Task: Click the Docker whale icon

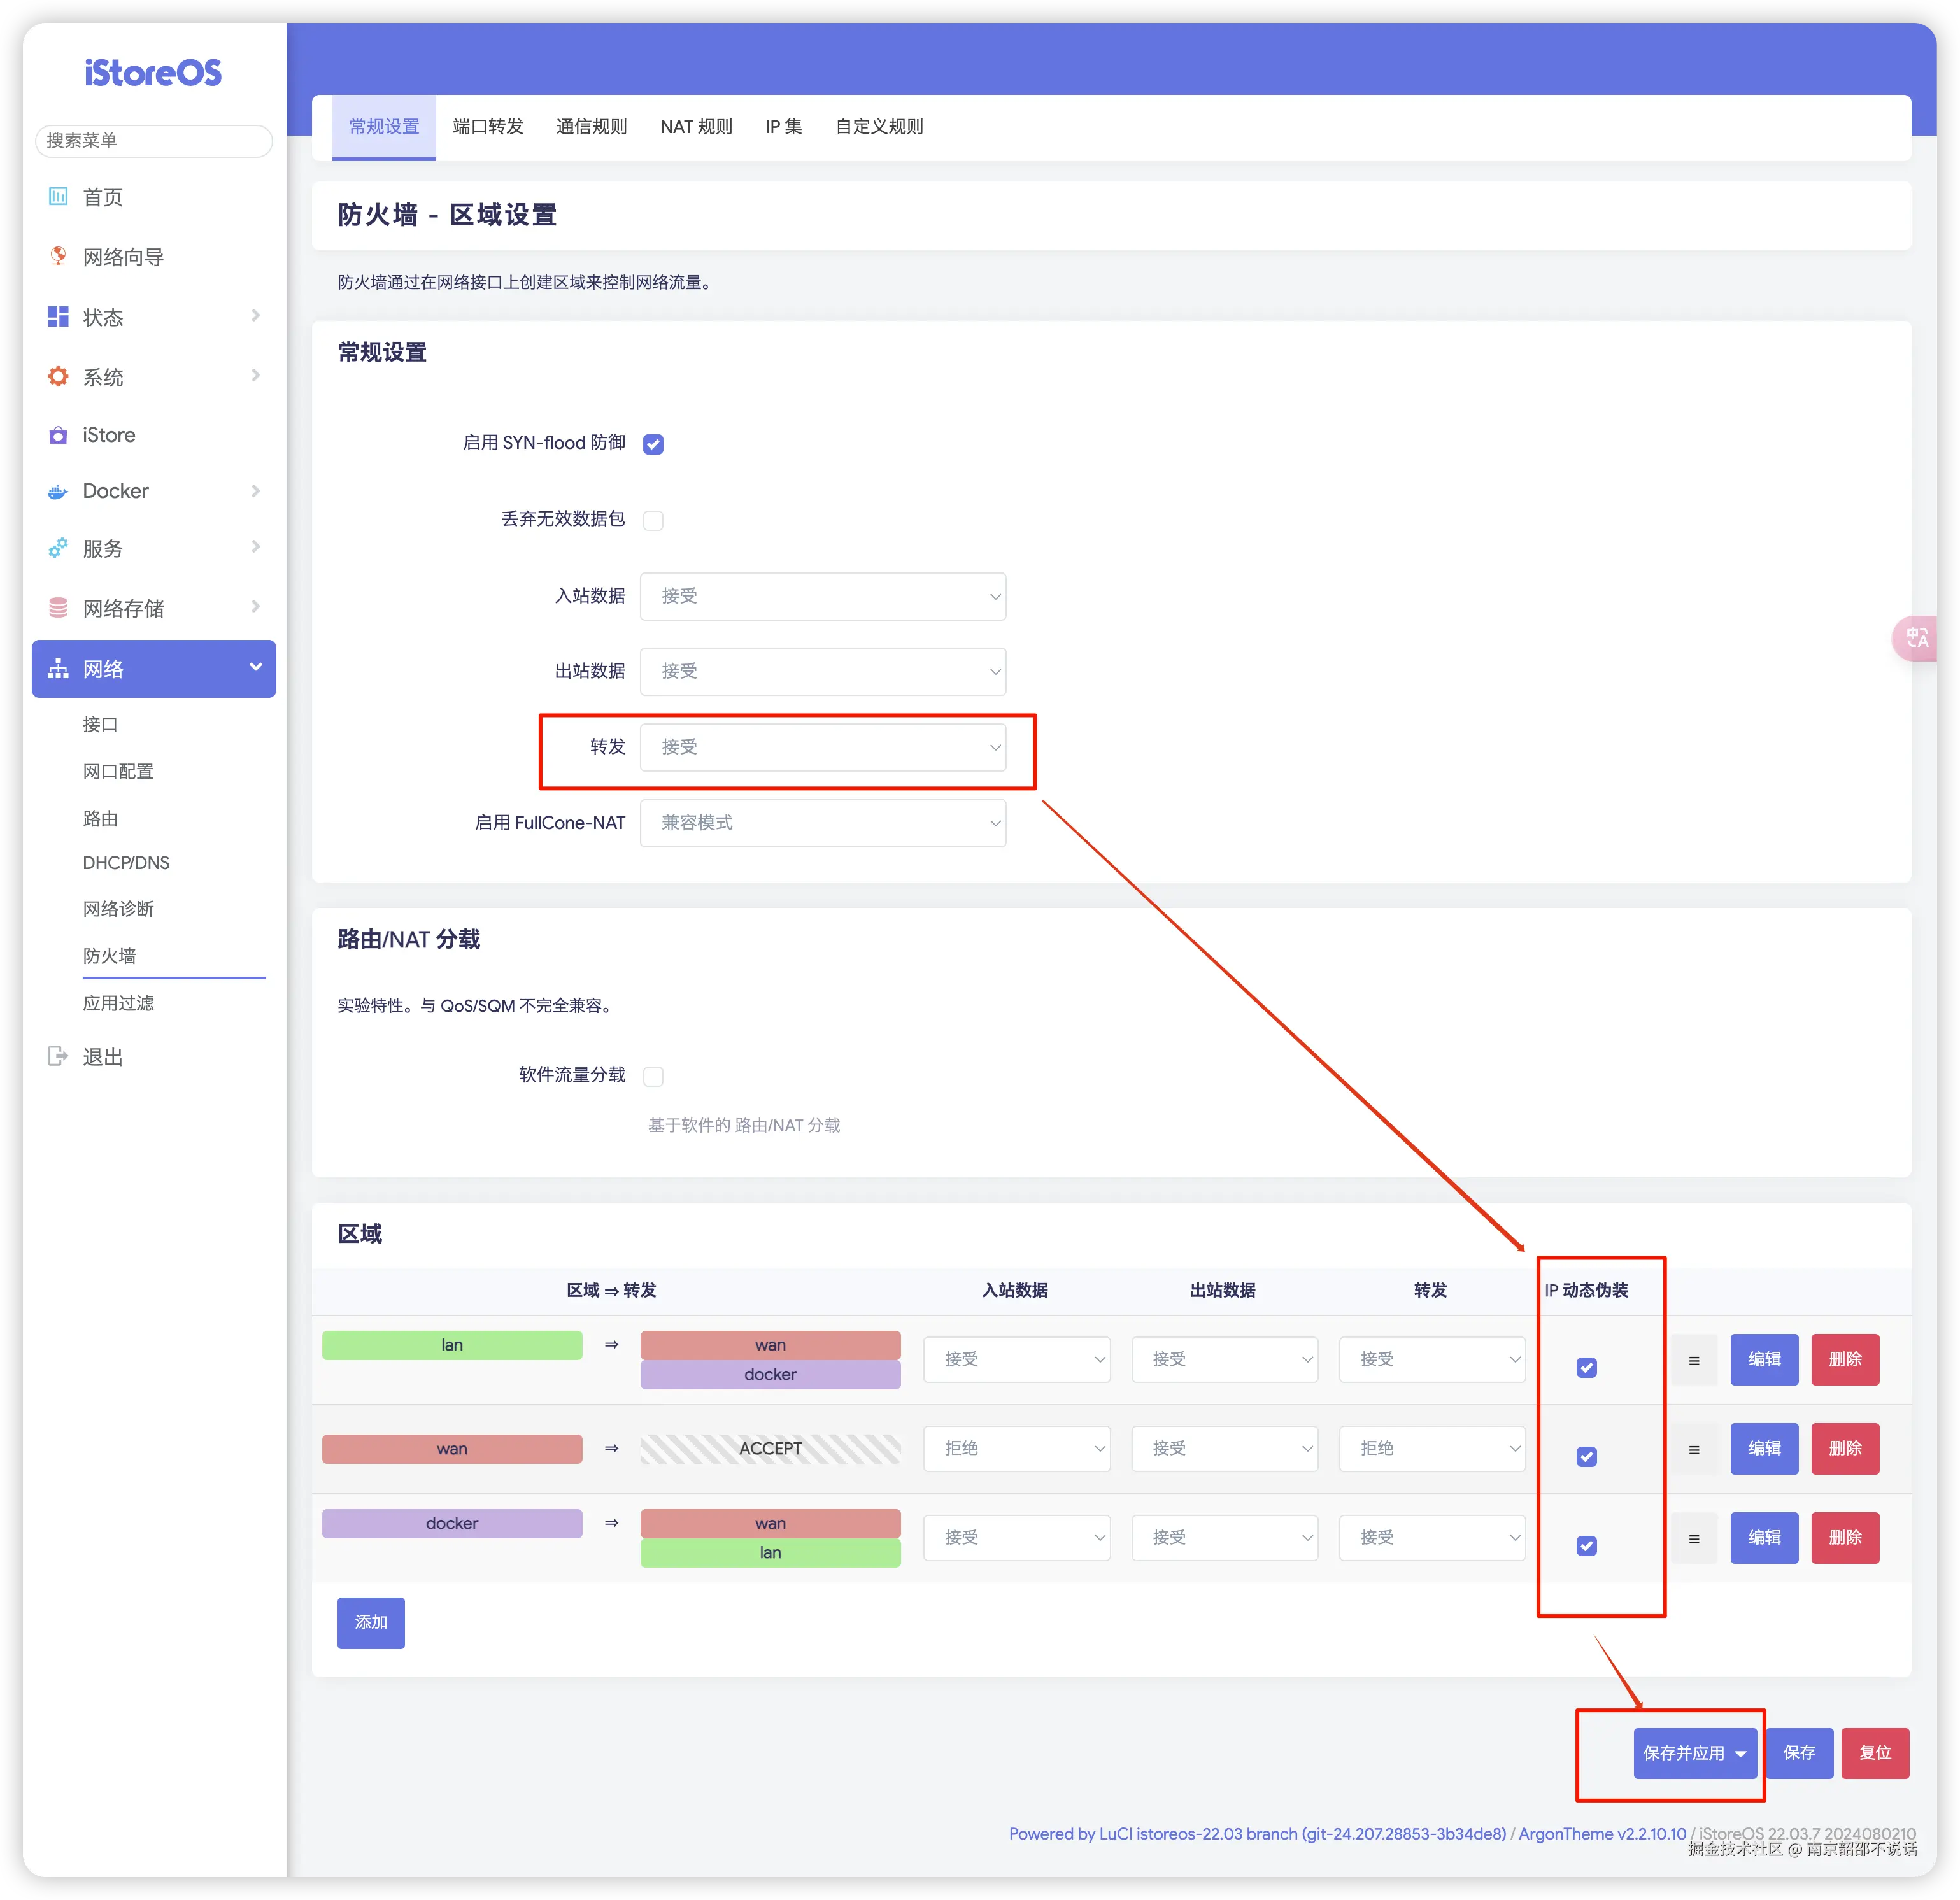Action: (58, 491)
